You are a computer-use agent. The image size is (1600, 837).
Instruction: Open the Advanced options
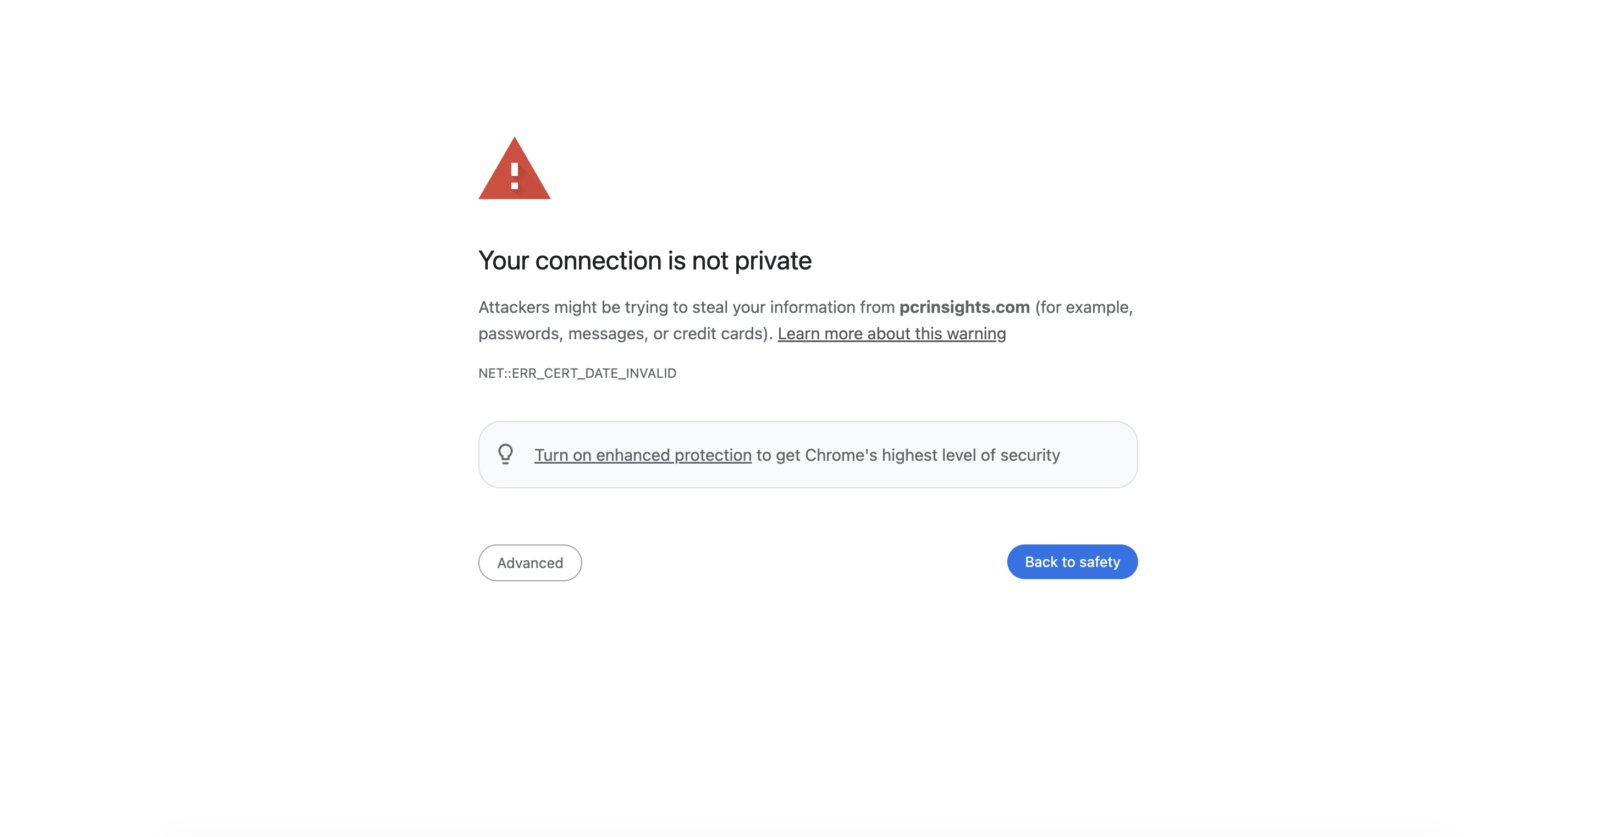[x=530, y=563]
